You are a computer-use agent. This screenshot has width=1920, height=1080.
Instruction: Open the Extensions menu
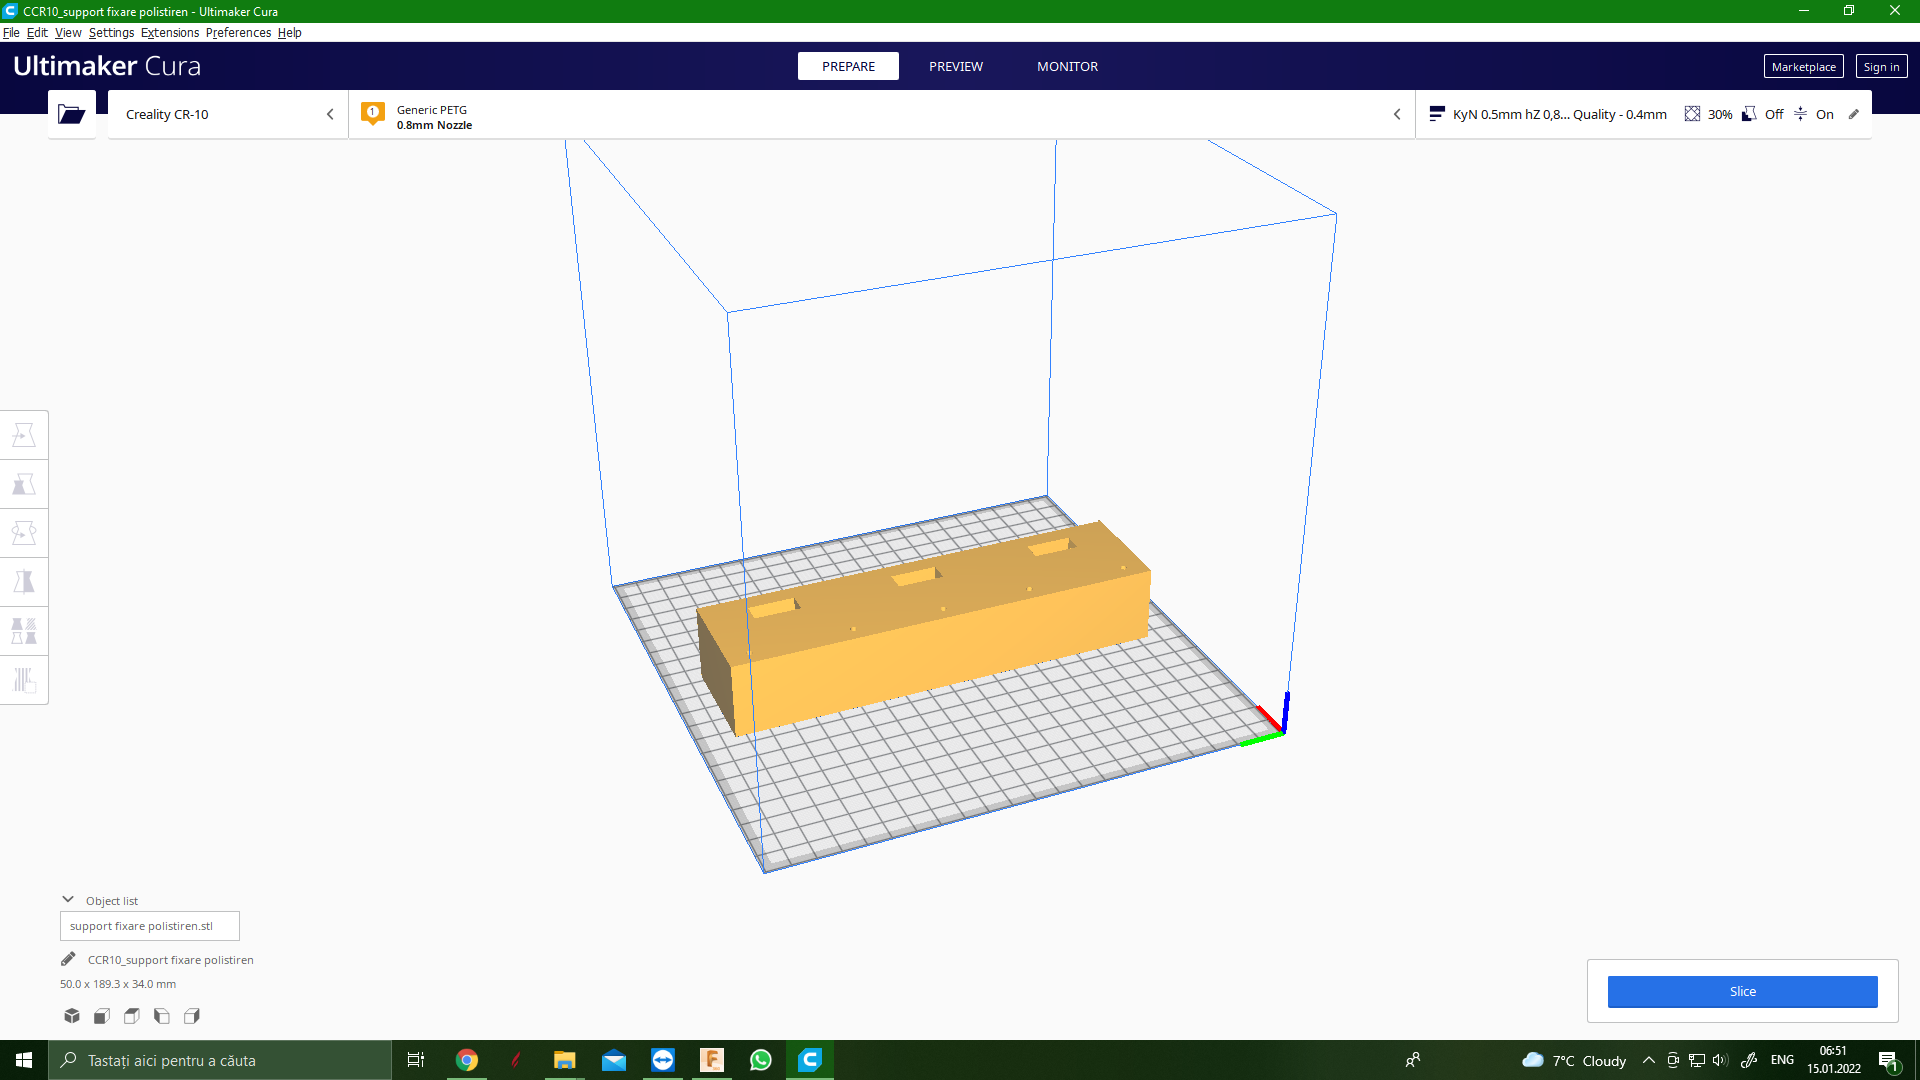click(169, 32)
